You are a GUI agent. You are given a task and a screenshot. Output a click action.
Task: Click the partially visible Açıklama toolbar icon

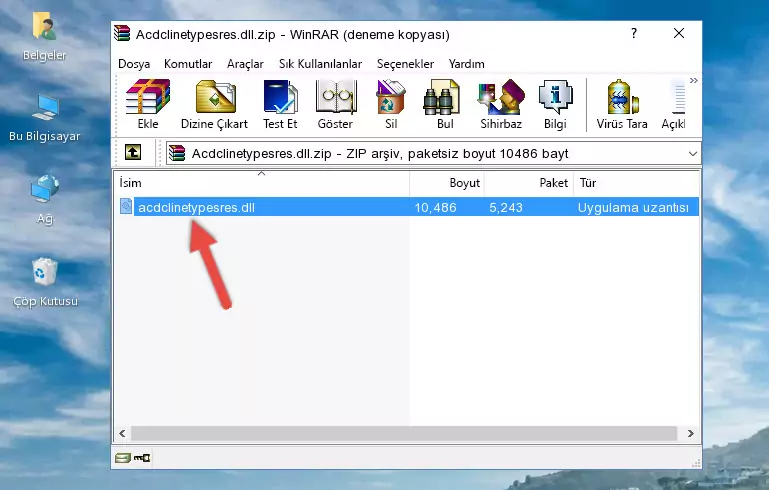(x=678, y=98)
